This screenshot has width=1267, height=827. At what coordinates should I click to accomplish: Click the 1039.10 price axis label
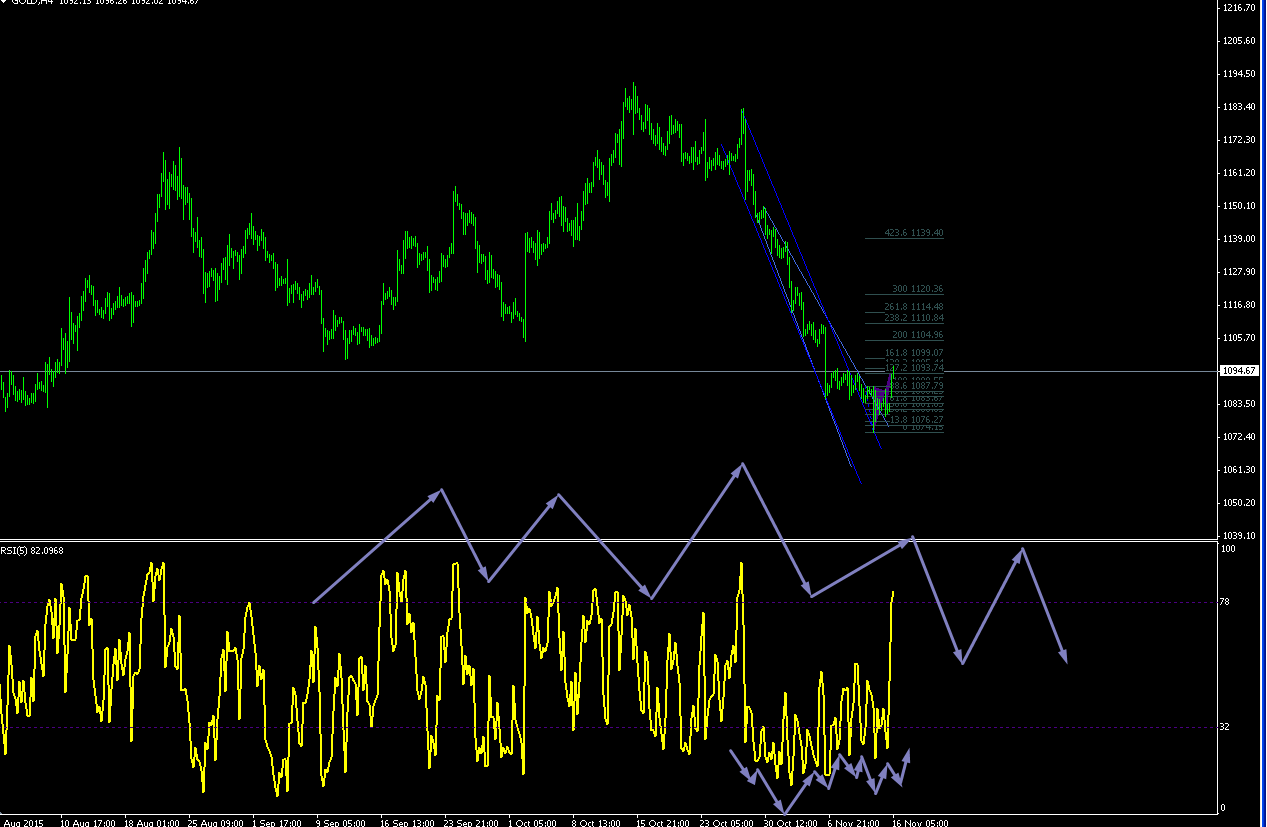(x=1241, y=535)
